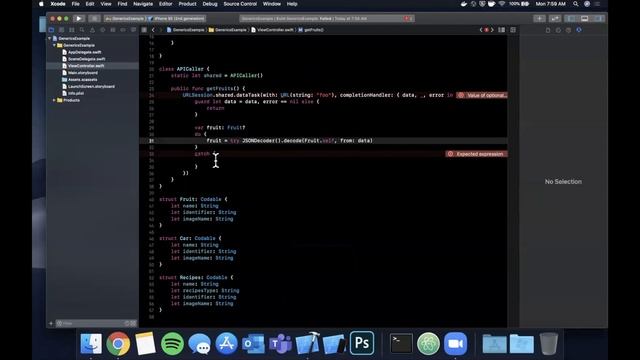
Task: Jump to previous issue arrow
Action: click(x=481, y=30)
